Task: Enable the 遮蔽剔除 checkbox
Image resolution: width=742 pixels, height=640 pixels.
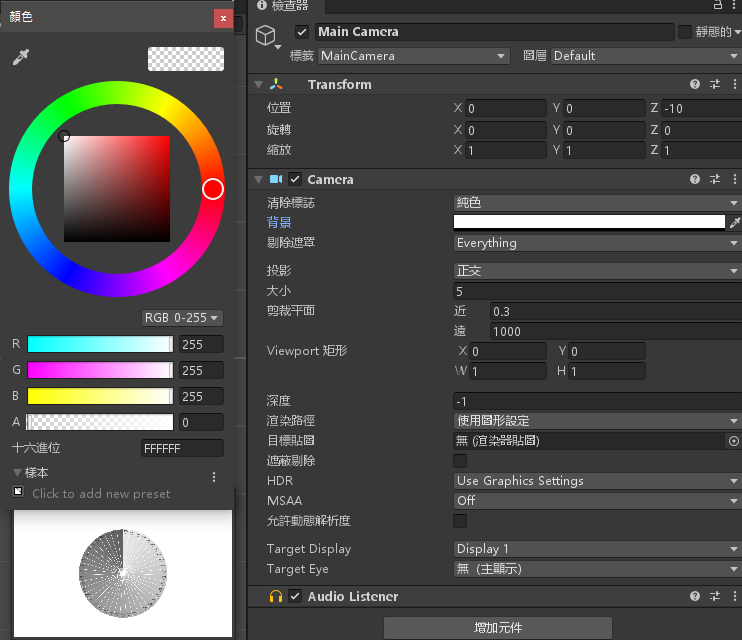Action: (x=460, y=461)
